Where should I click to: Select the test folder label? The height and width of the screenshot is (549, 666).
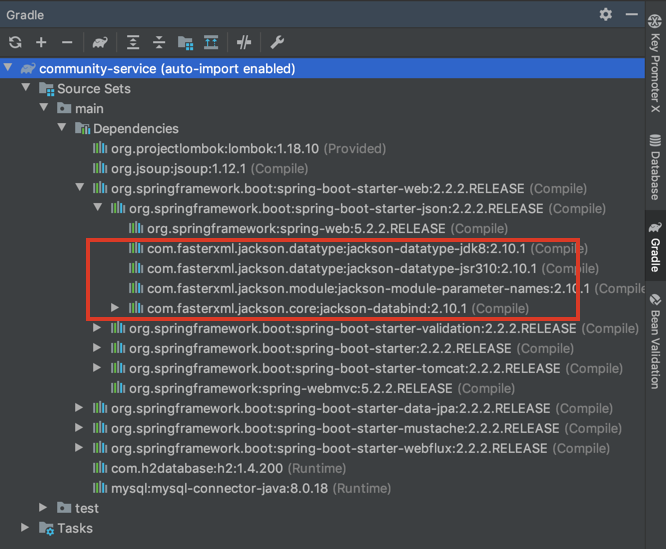point(87,508)
